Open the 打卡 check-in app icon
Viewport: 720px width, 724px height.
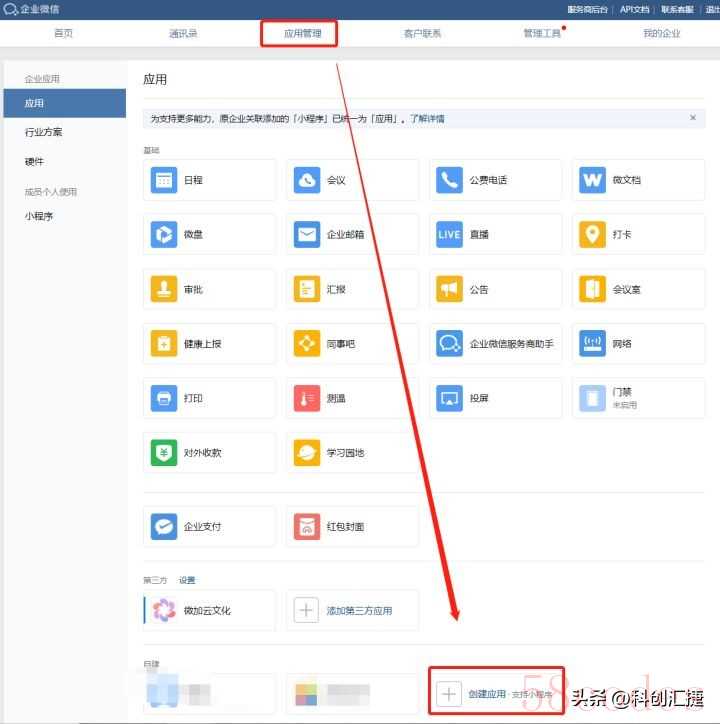592,235
